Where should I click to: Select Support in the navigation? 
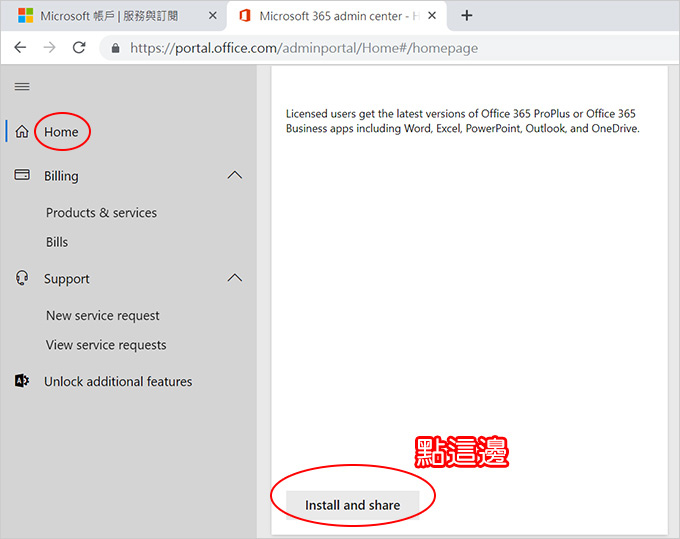(66, 279)
